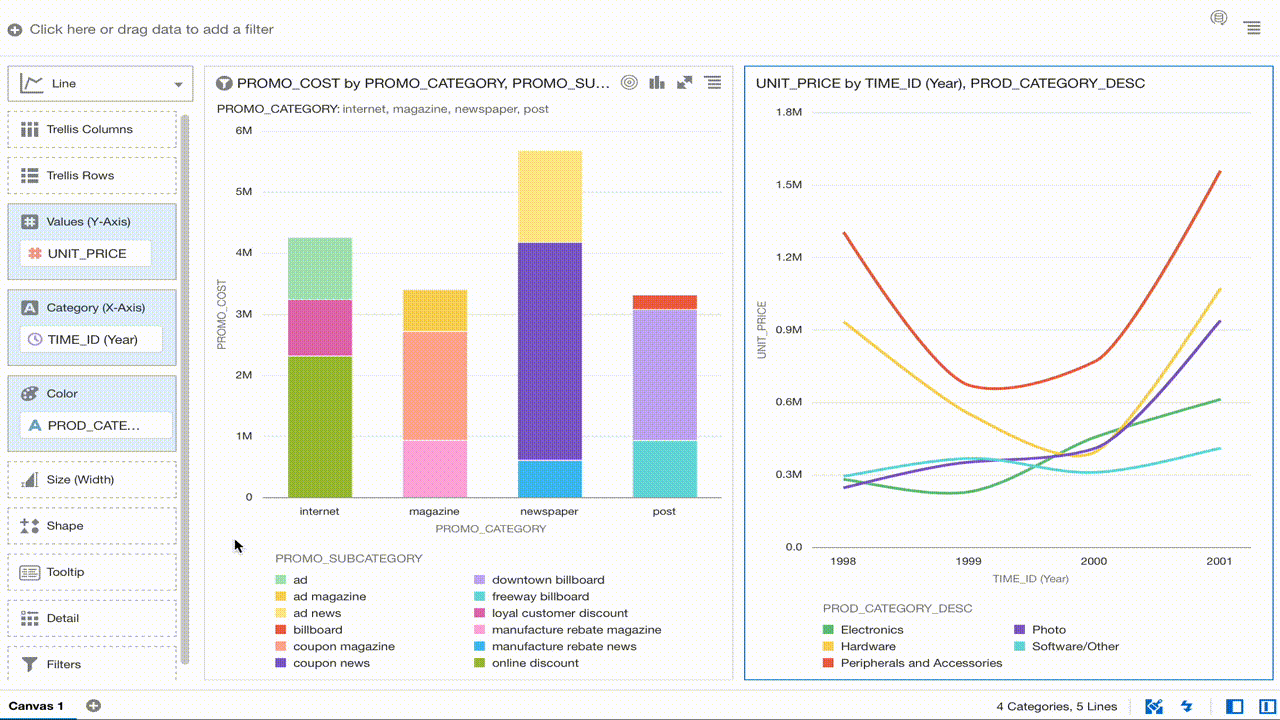The height and width of the screenshot is (720, 1280).
Task: Select the coupon magazine segment of magazine bar
Action: pos(435,386)
